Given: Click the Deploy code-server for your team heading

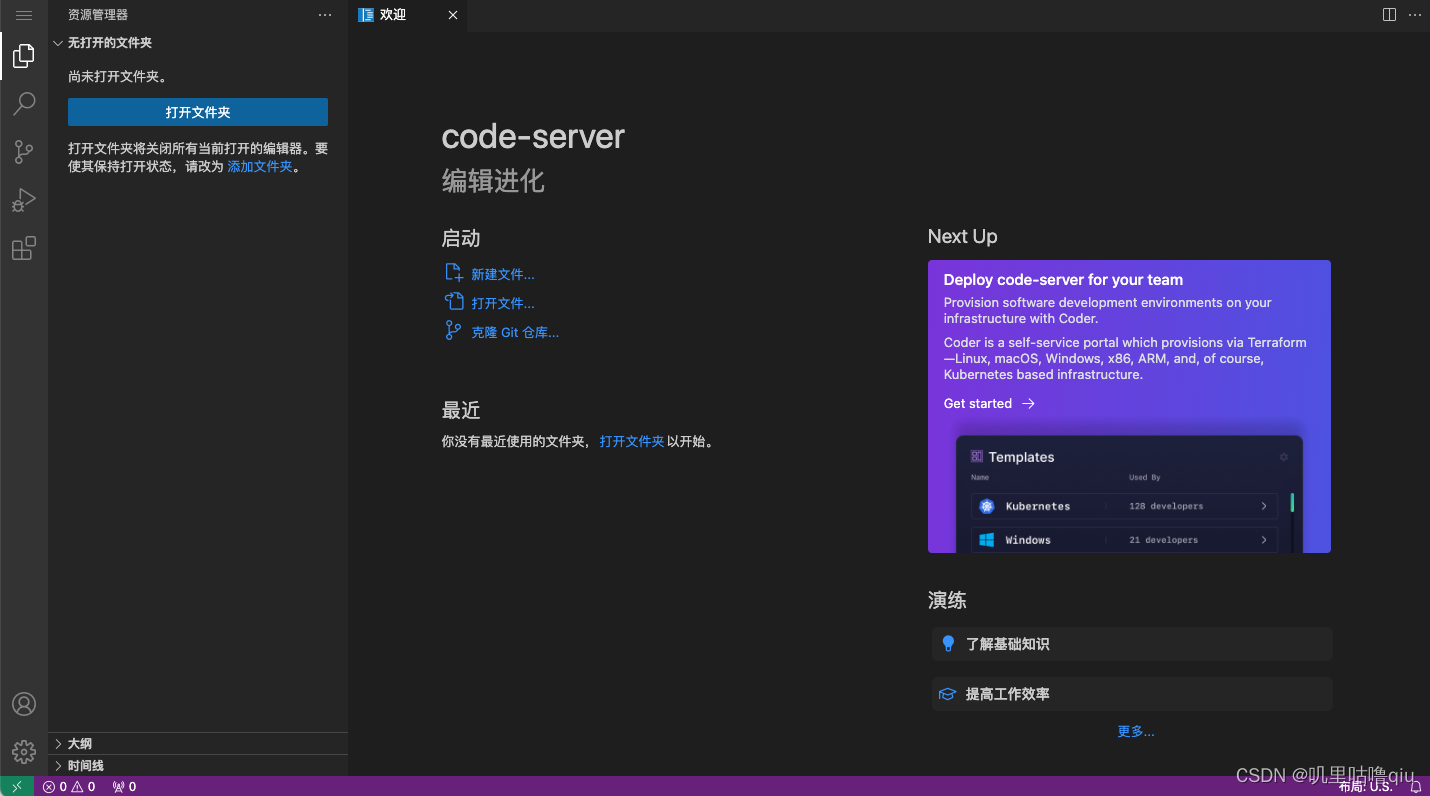Looking at the screenshot, I should [x=1063, y=280].
